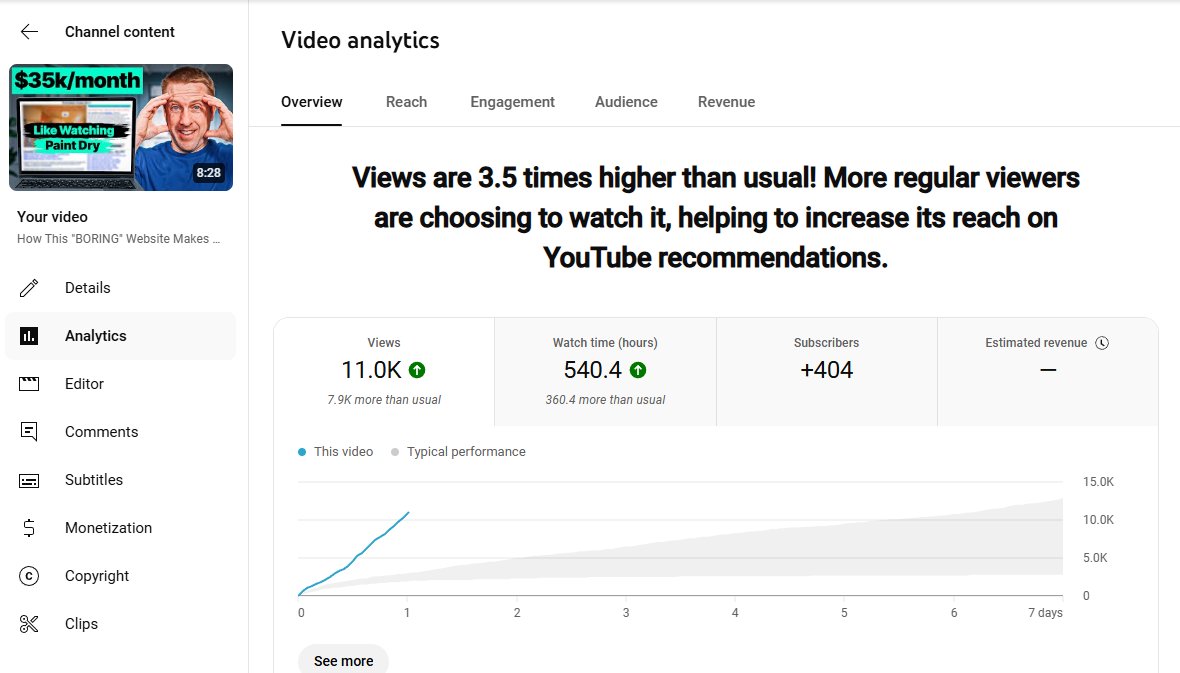Click the scissors Clips icon
This screenshot has height=673, width=1180.
coord(29,624)
